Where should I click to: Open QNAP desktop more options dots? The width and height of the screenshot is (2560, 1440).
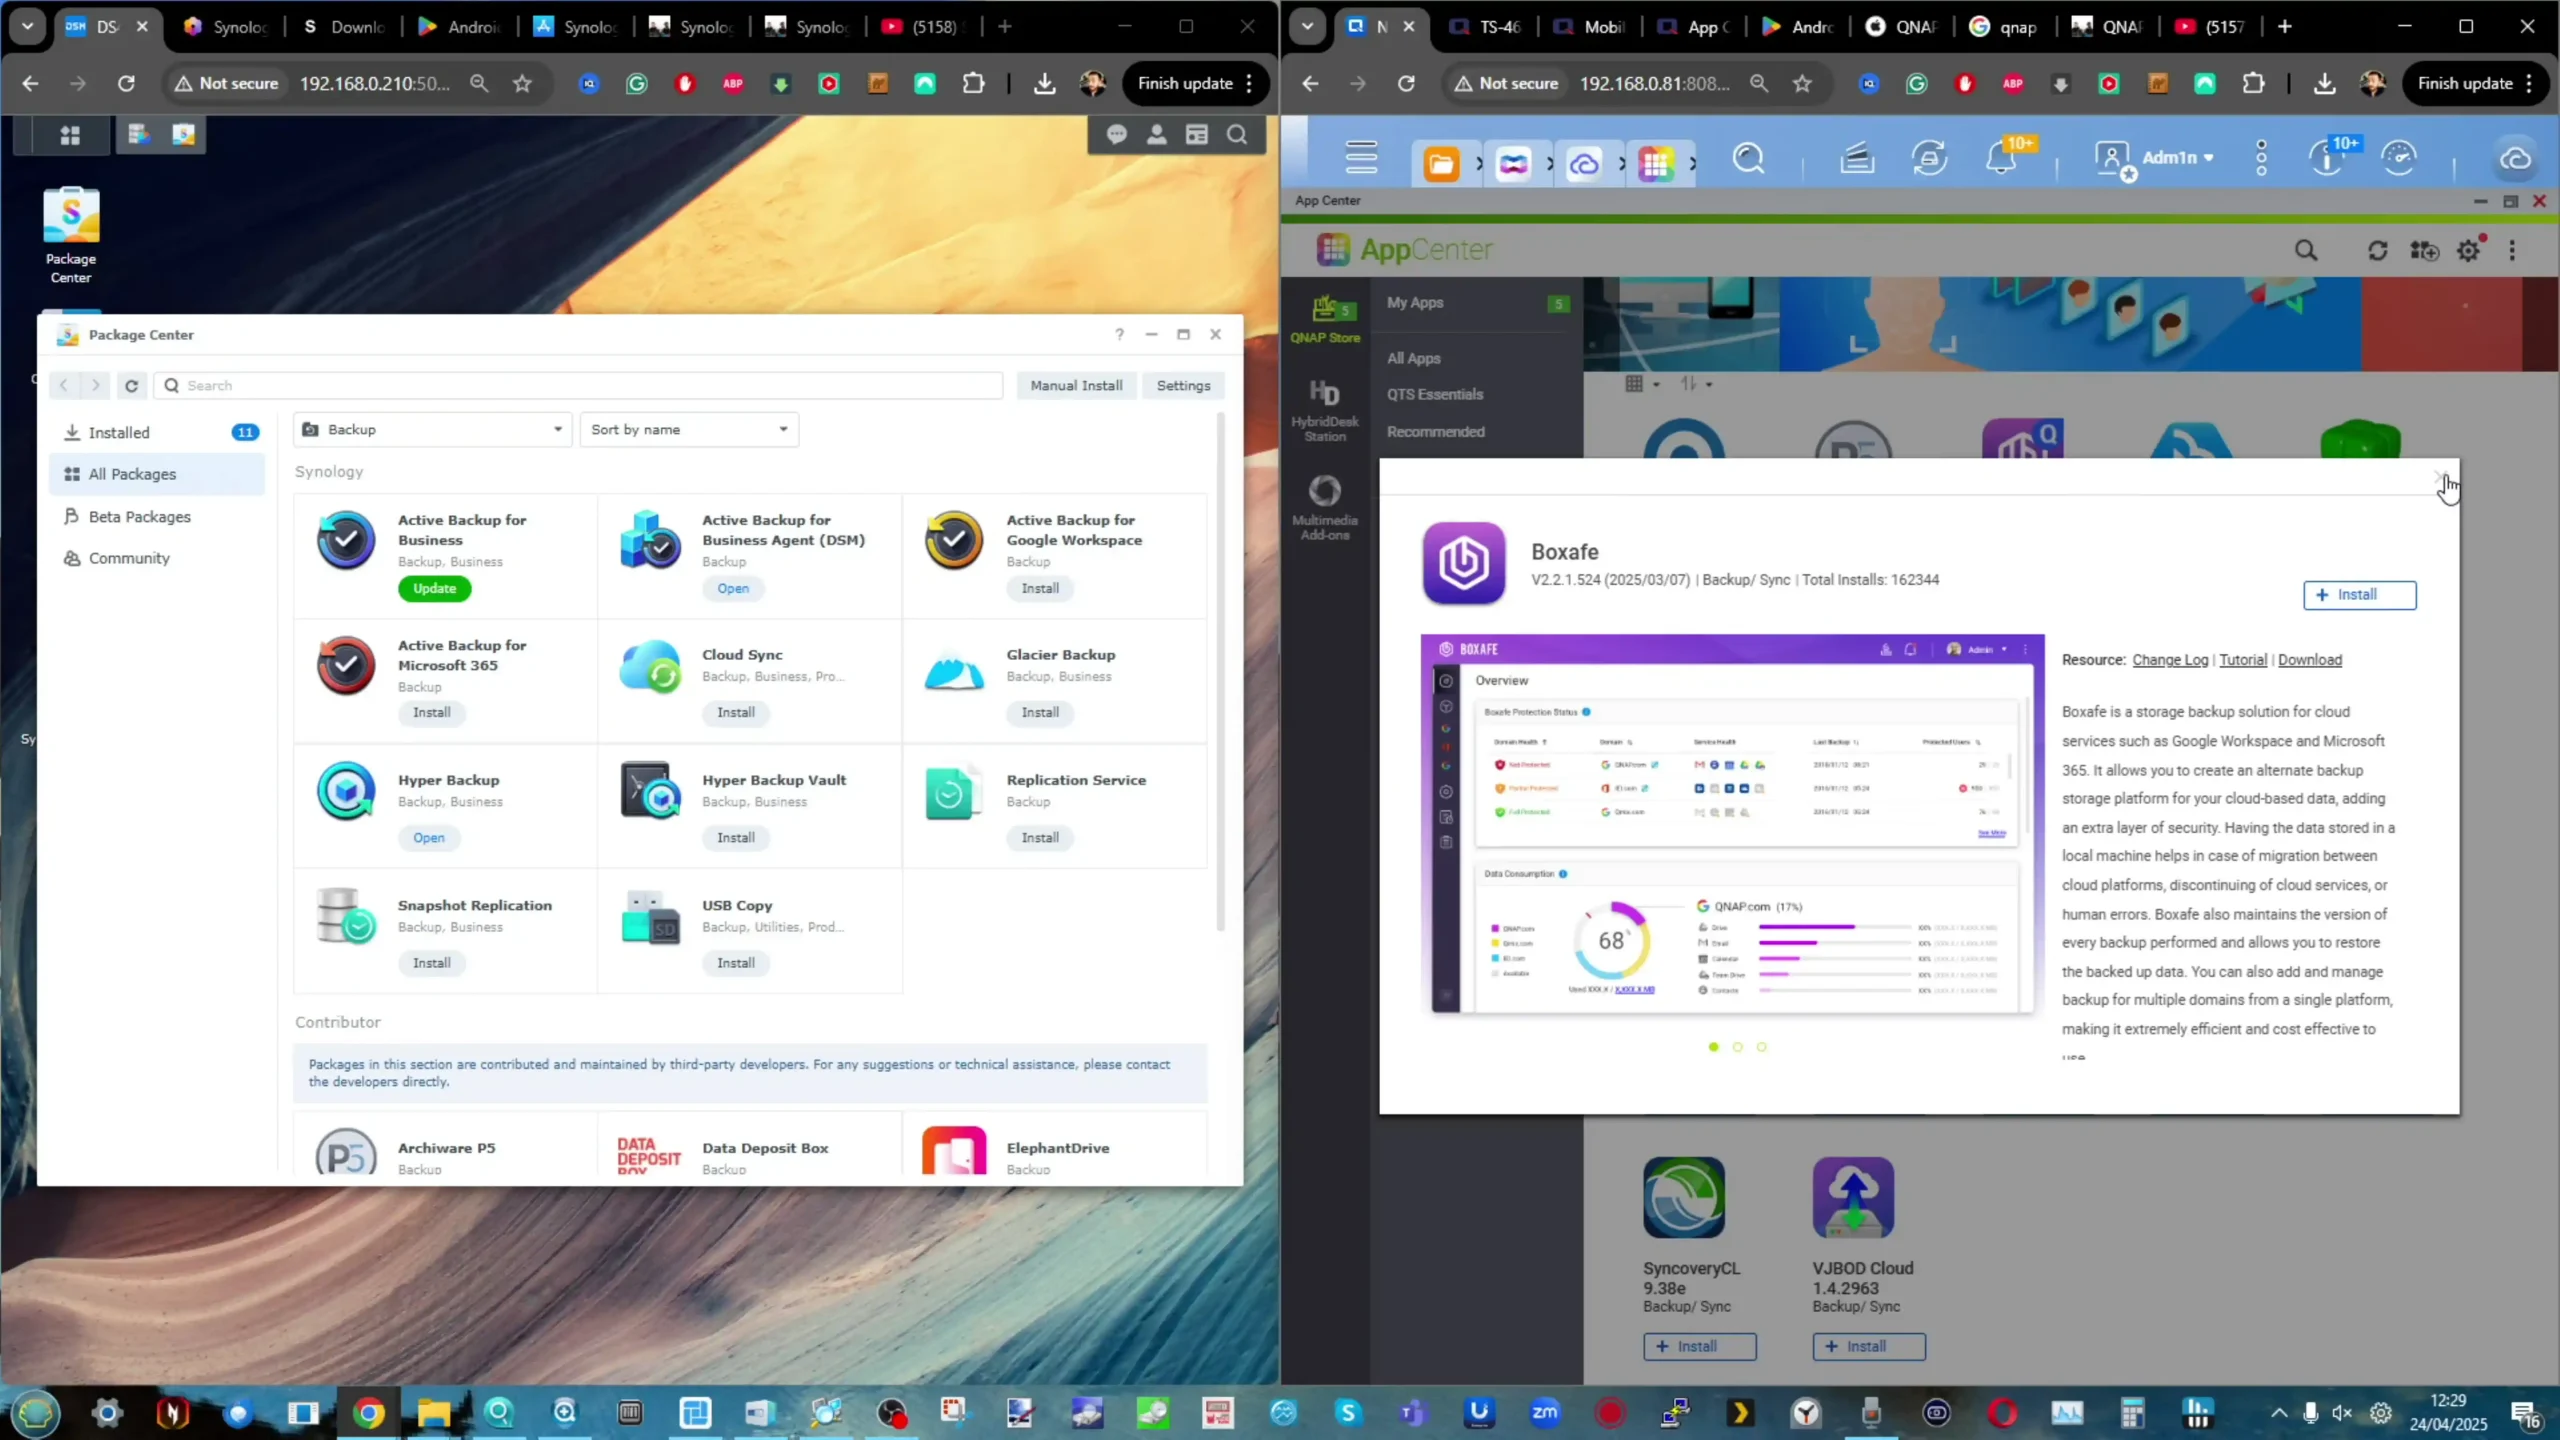click(2262, 159)
